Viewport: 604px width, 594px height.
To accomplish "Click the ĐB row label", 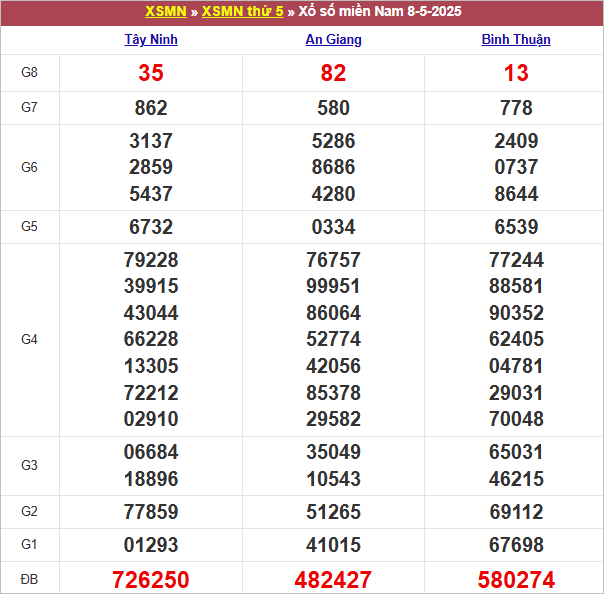I will (30, 580).
